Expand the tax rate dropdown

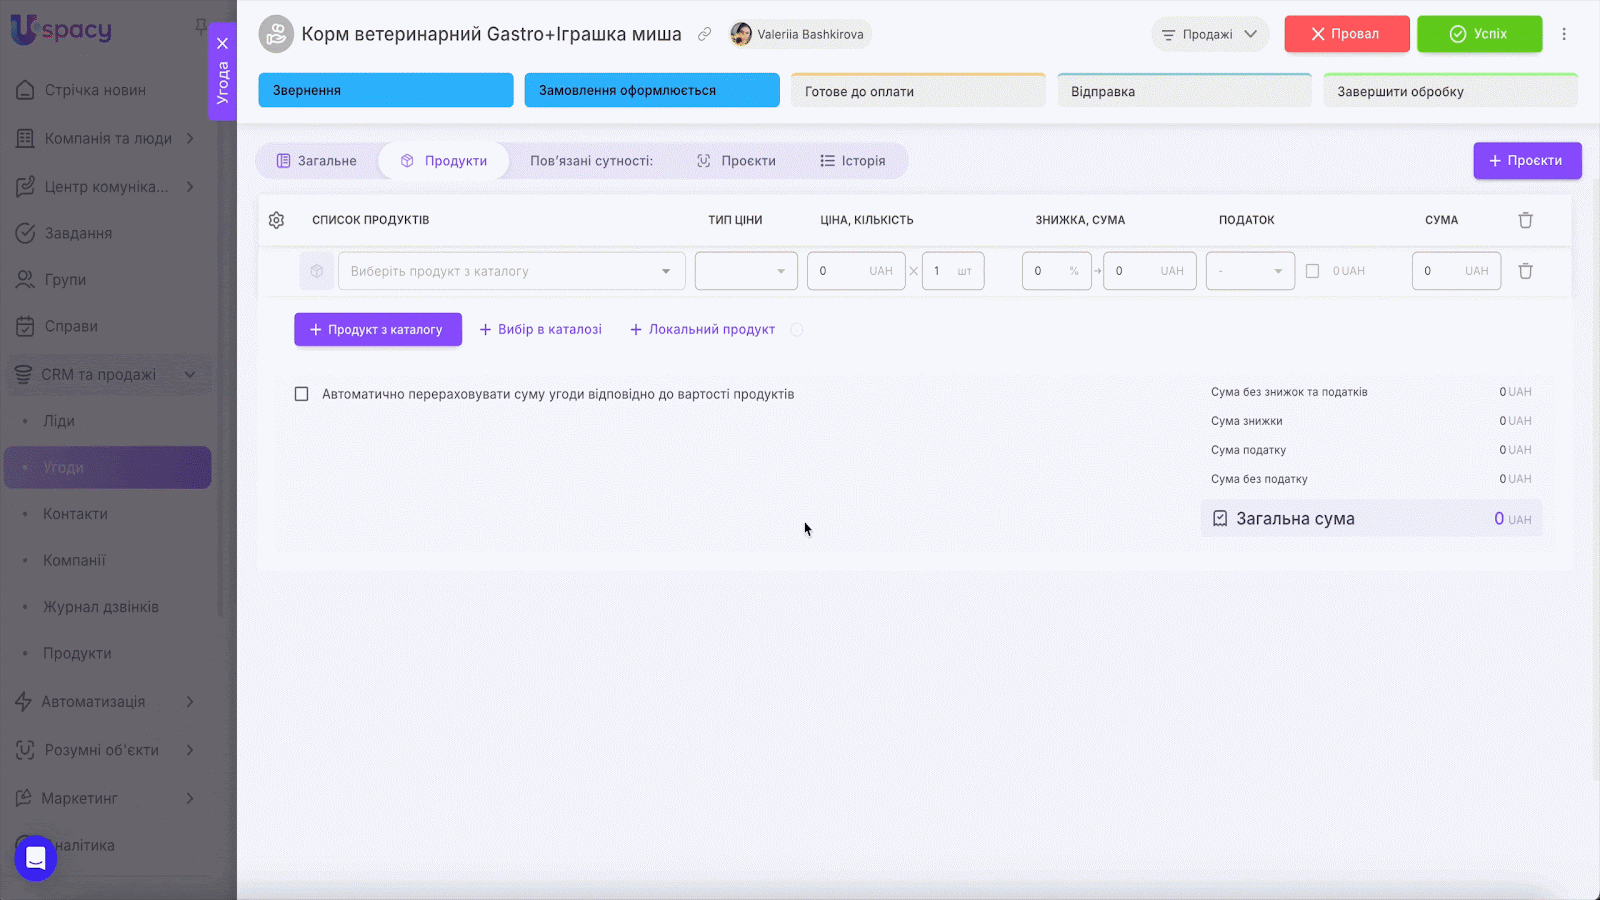click(1250, 271)
